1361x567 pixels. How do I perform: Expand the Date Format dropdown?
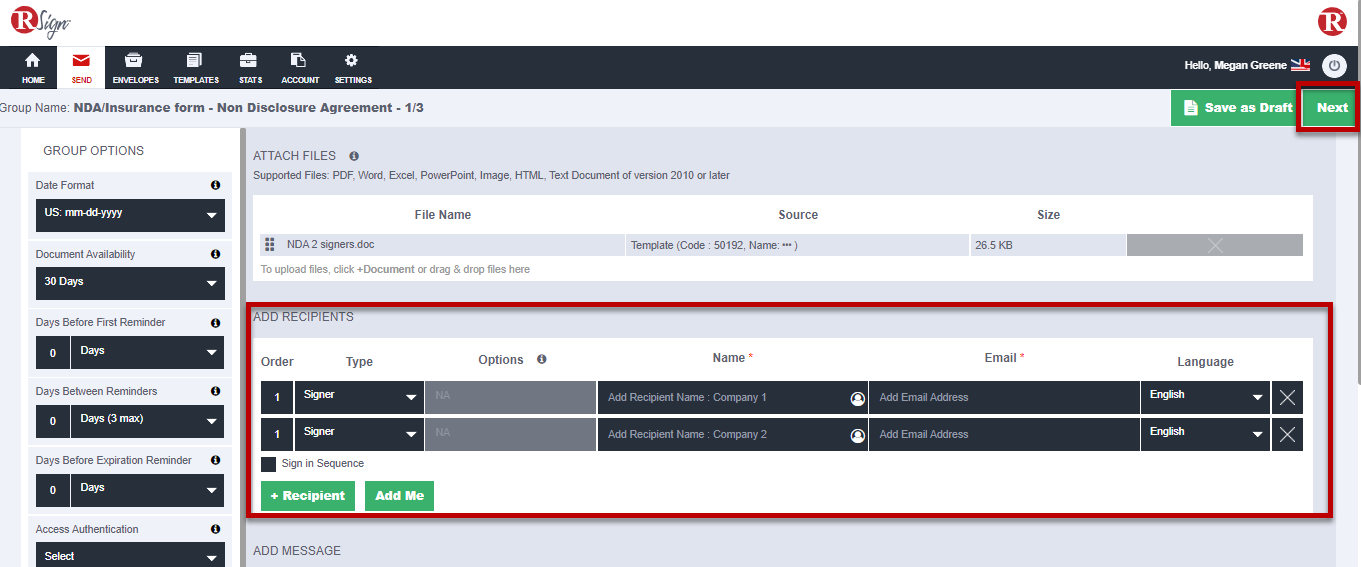click(x=130, y=214)
